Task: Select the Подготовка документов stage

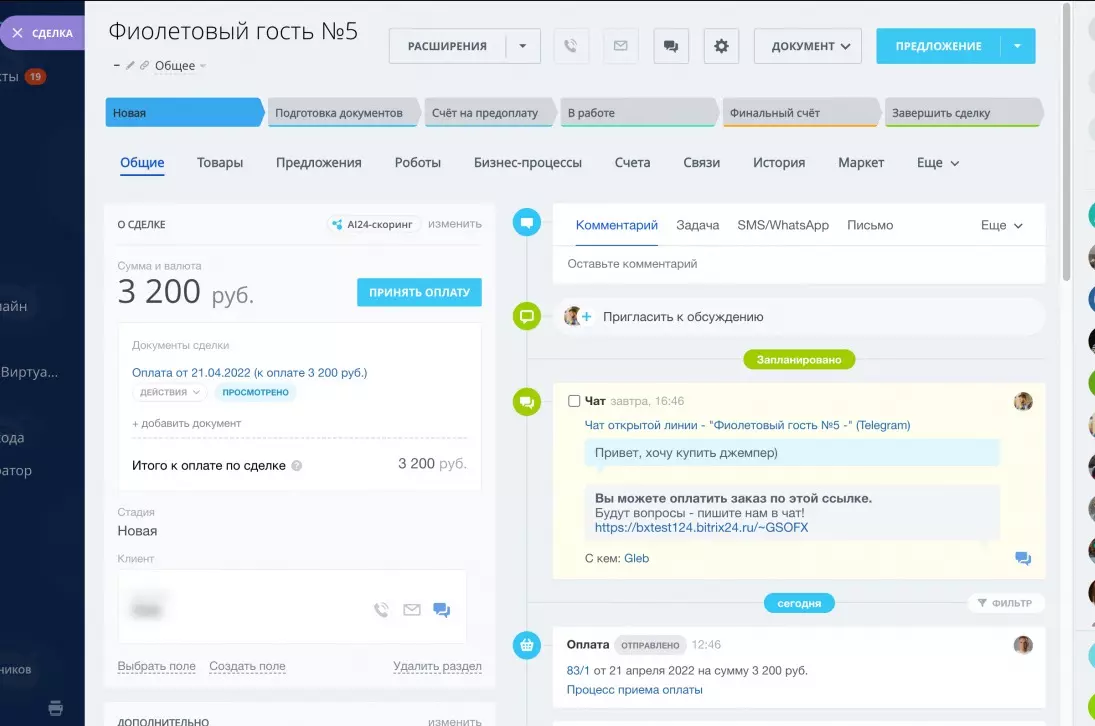Action: click(338, 113)
